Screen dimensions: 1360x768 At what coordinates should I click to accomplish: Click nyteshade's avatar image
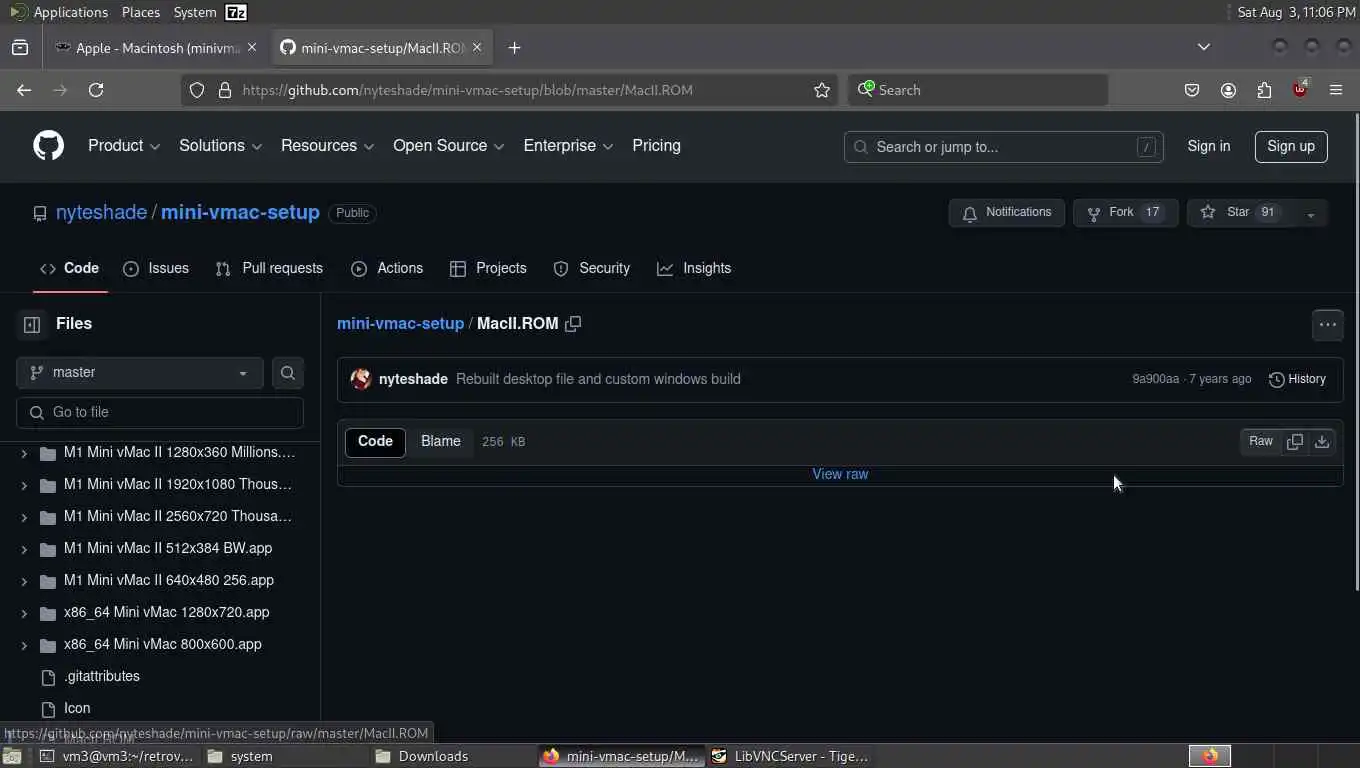tap(361, 379)
